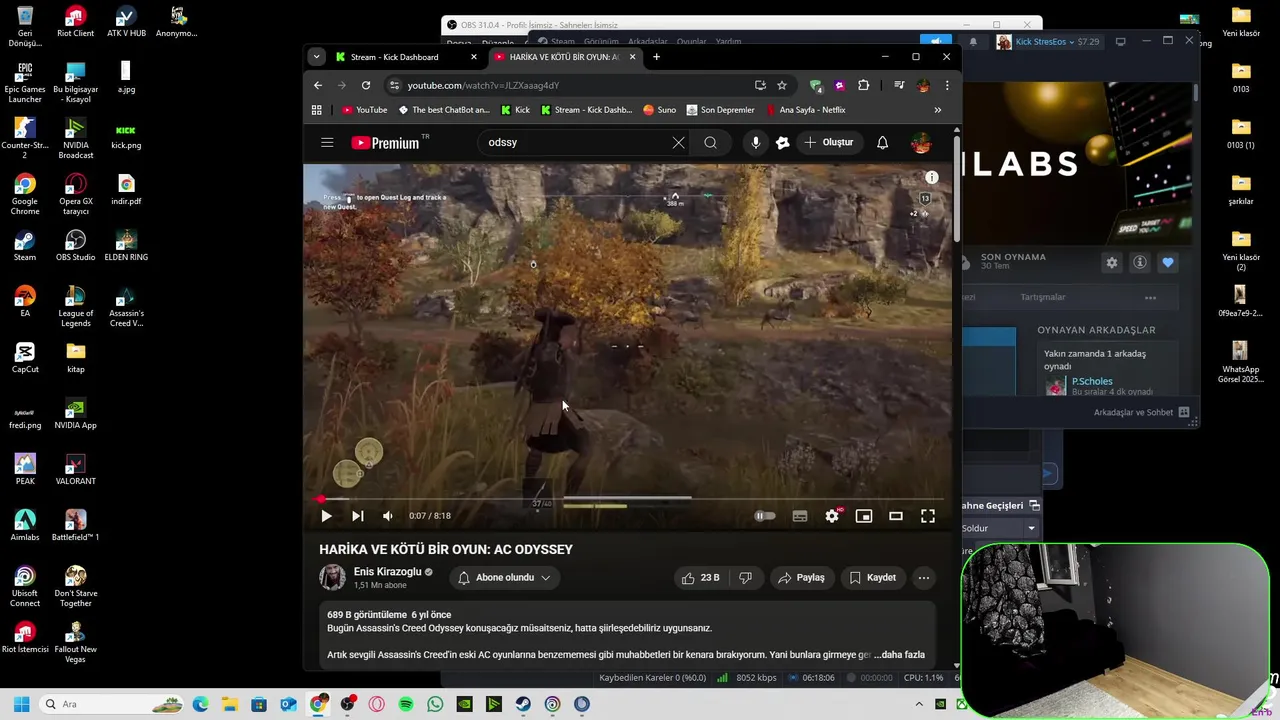Like the video with 23 B likes
This screenshot has width=1280, height=720.
[x=700, y=578]
